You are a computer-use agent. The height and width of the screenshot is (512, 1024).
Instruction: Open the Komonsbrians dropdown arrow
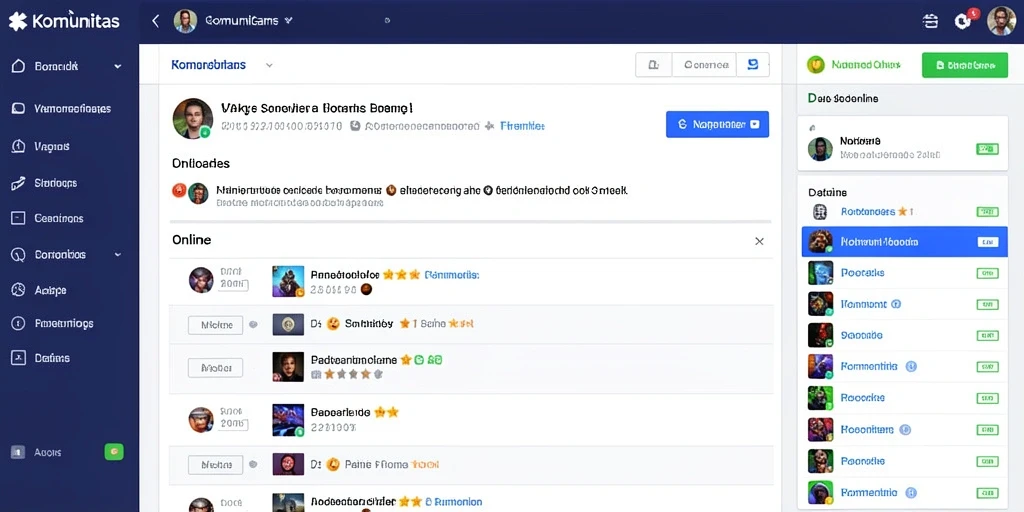(269, 65)
